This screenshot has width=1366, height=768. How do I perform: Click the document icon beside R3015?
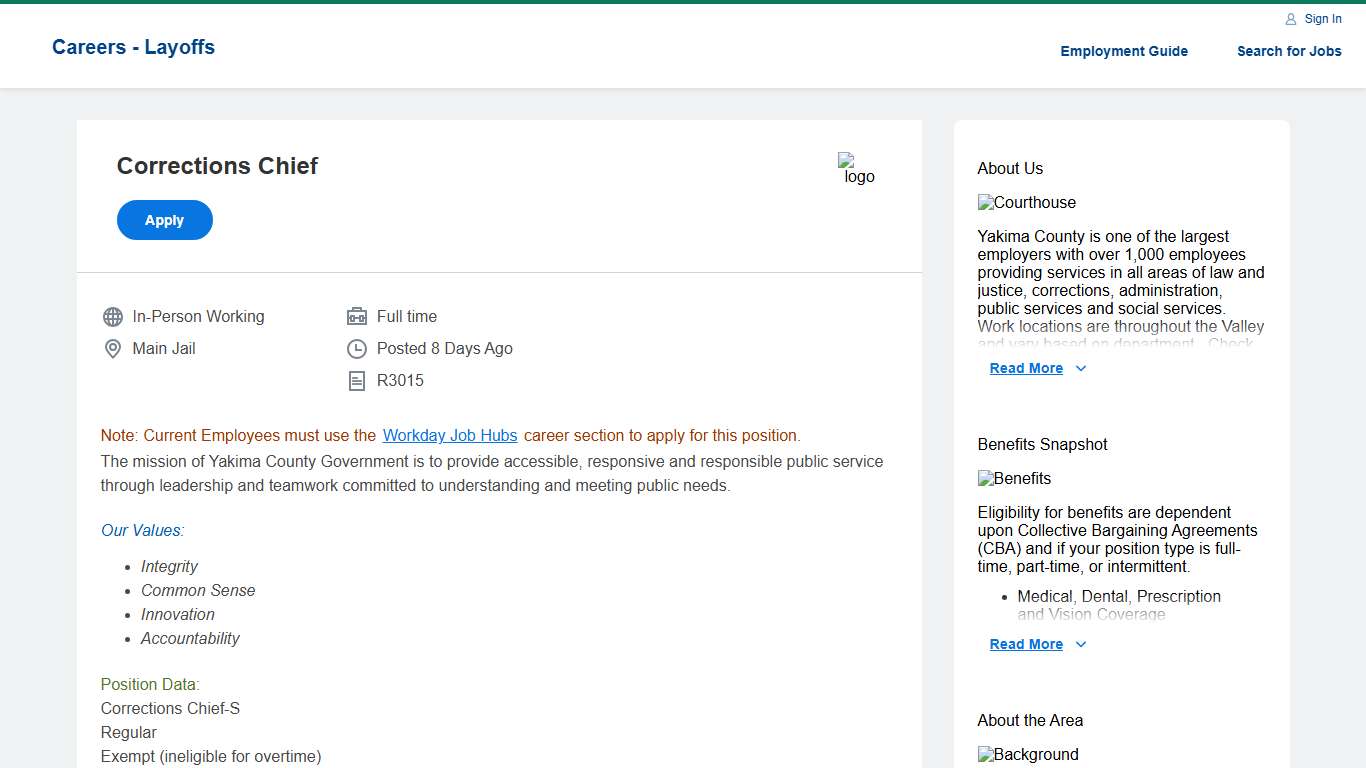[x=357, y=381]
